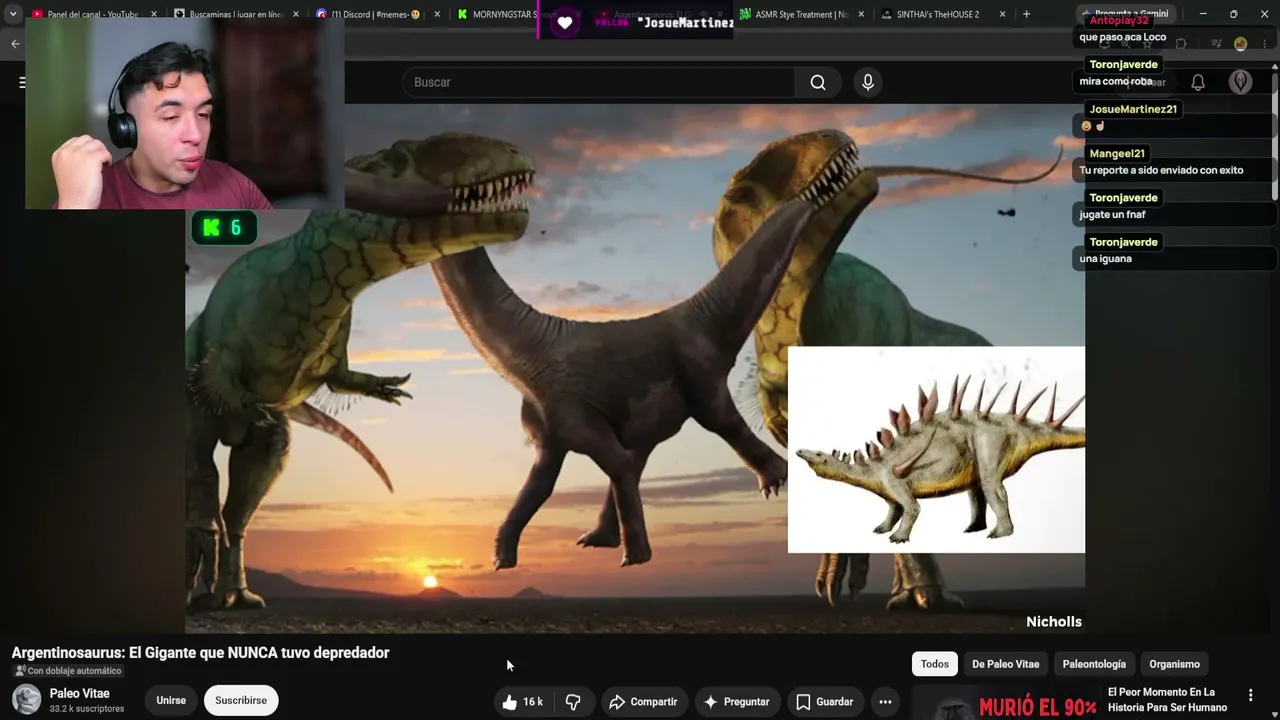
Task: Open the Paleo Vitae channel avatar
Action: [x=27, y=700]
